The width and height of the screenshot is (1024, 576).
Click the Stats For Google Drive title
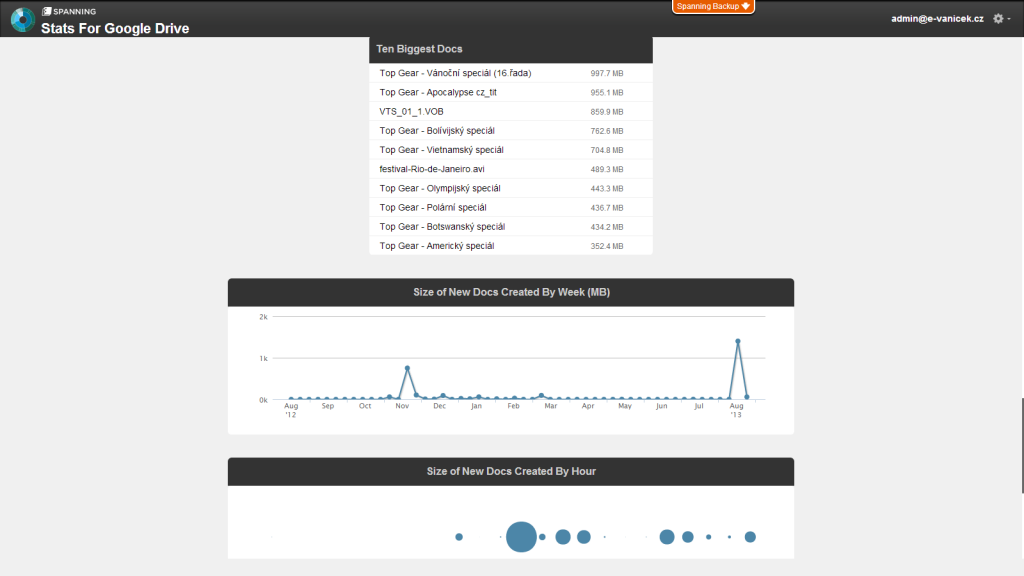115,28
